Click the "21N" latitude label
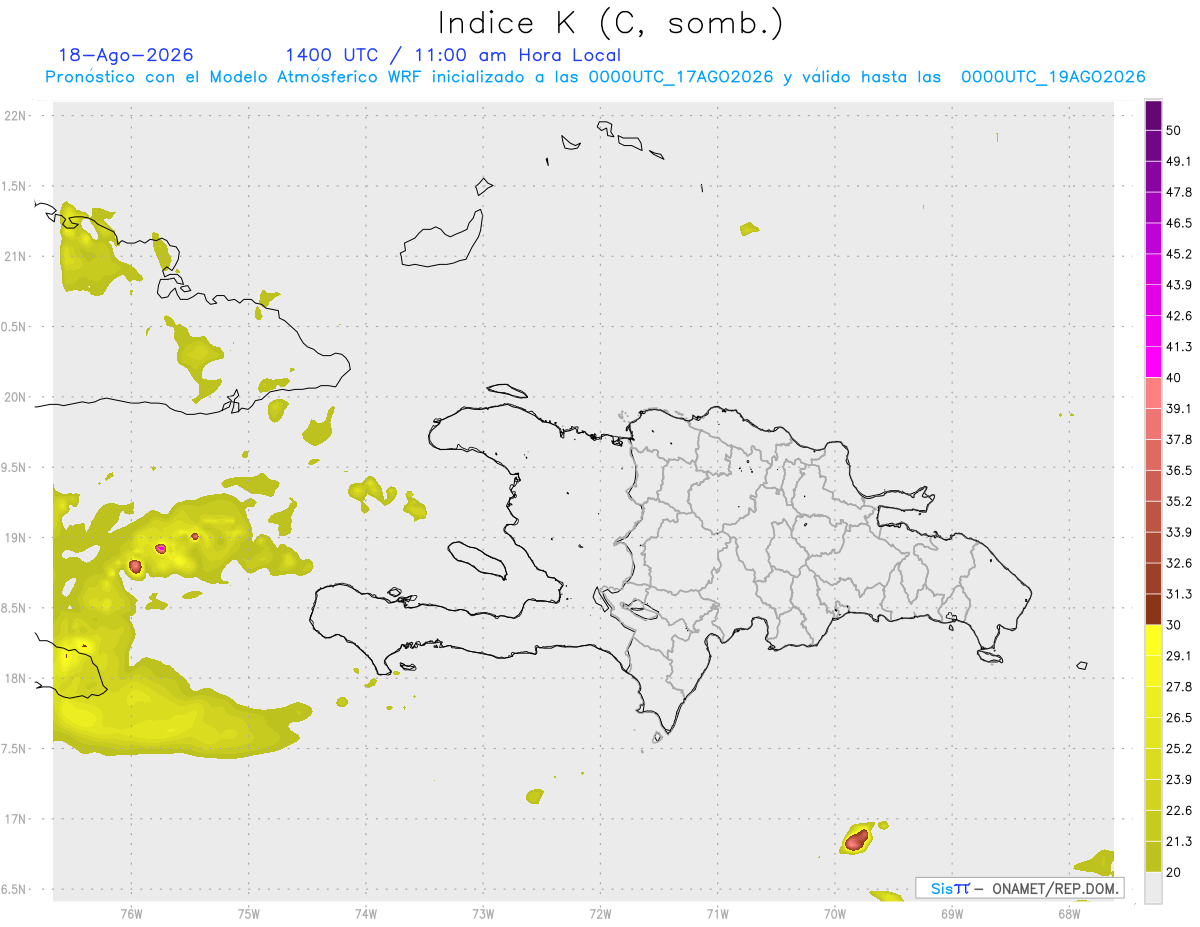Screen dimensions: 1200x927 point(16,256)
